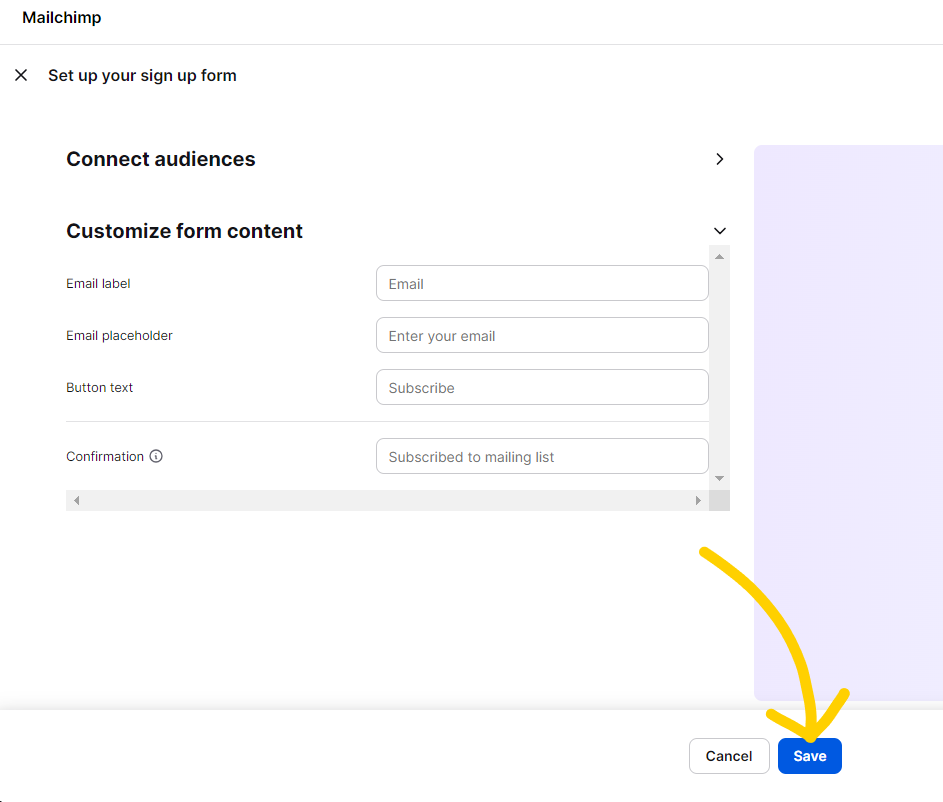The height and width of the screenshot is (802, 943).
Task: Click the Mailchimp title text
Action: (x=62, y=17)
